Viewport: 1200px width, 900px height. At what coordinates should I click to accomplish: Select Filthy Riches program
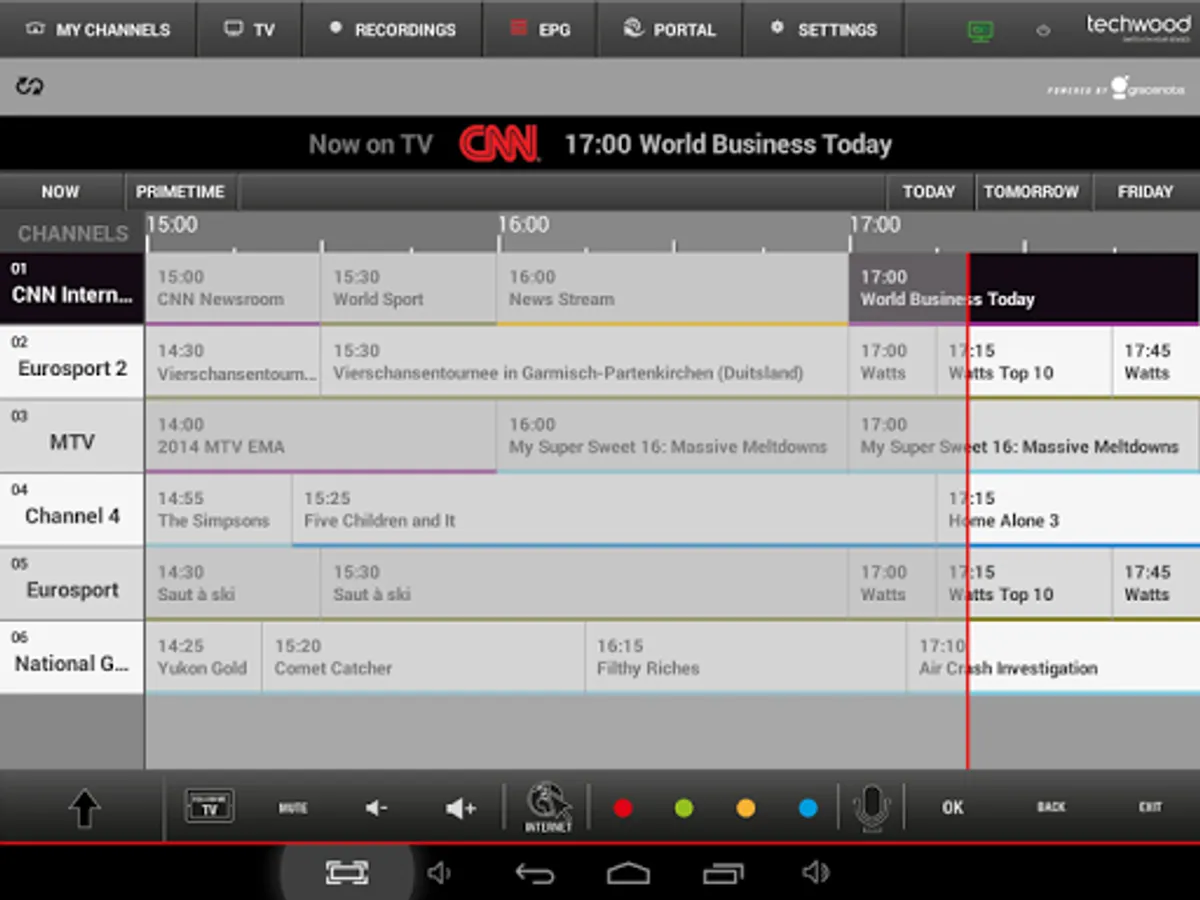click(746, 657)
